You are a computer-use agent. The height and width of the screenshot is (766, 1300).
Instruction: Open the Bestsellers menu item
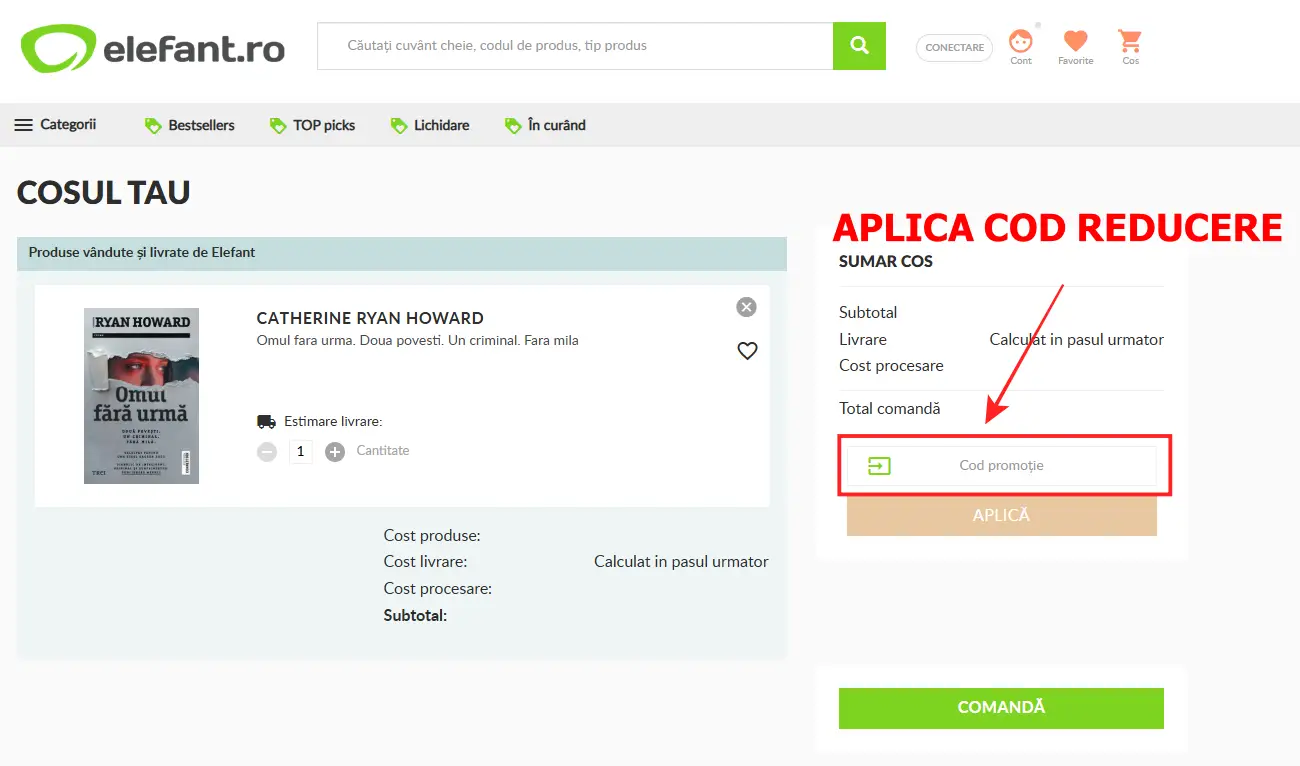190,125
